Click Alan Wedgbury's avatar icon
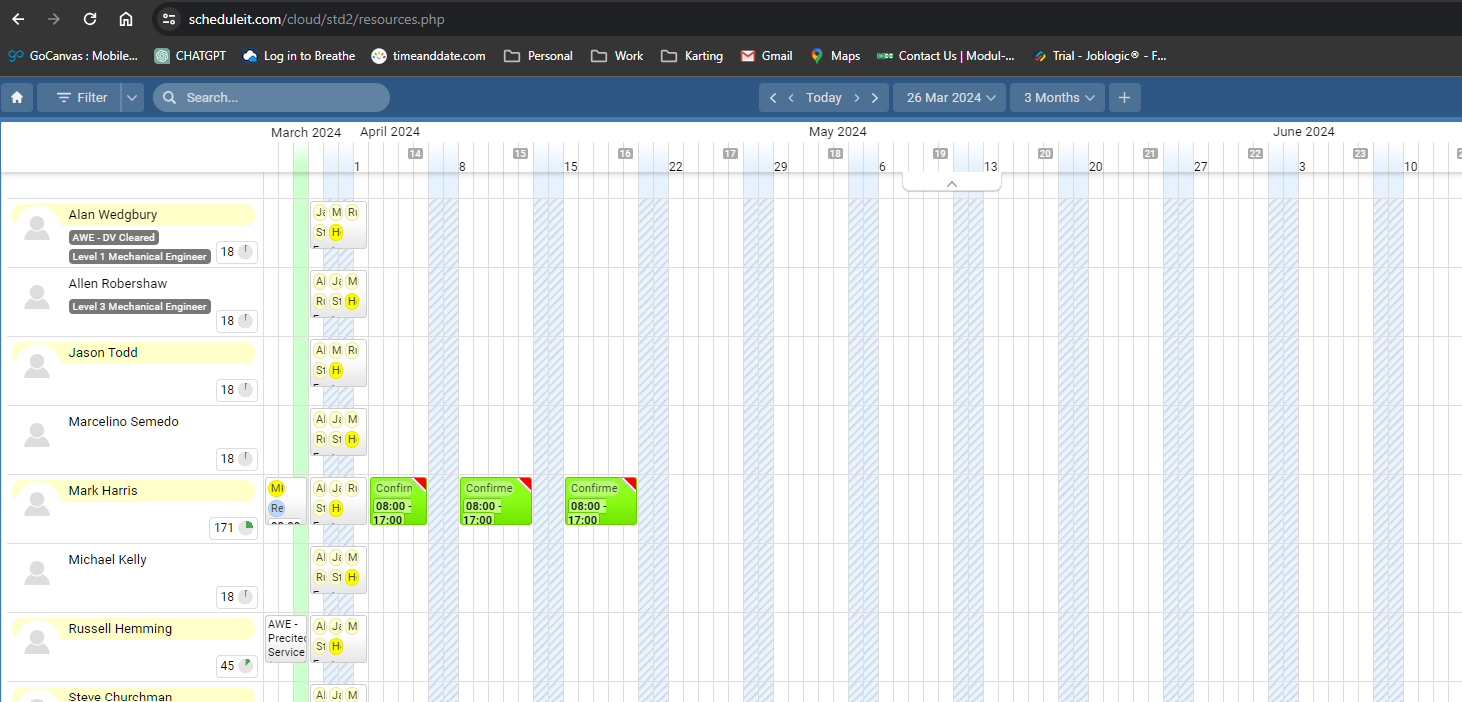The image size is (1462, 702). (x=37, y=228)
